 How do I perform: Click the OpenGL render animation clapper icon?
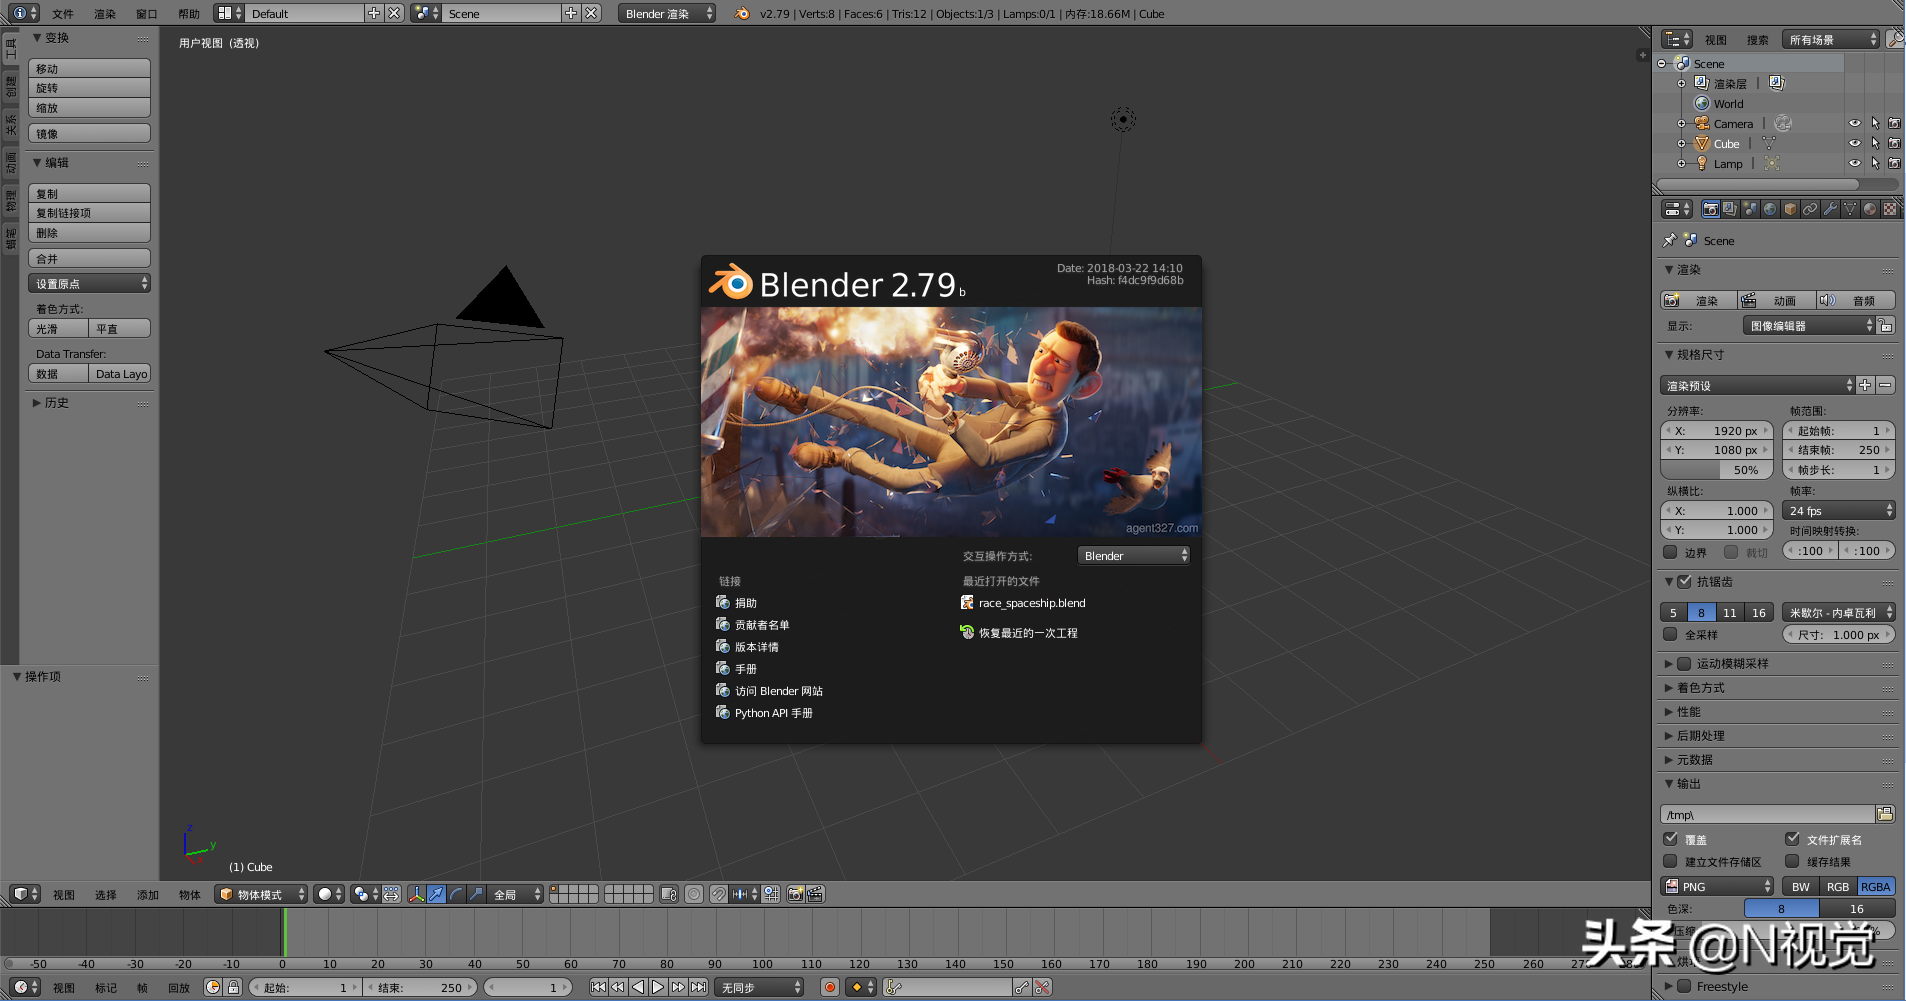click(x=816, y=894)
